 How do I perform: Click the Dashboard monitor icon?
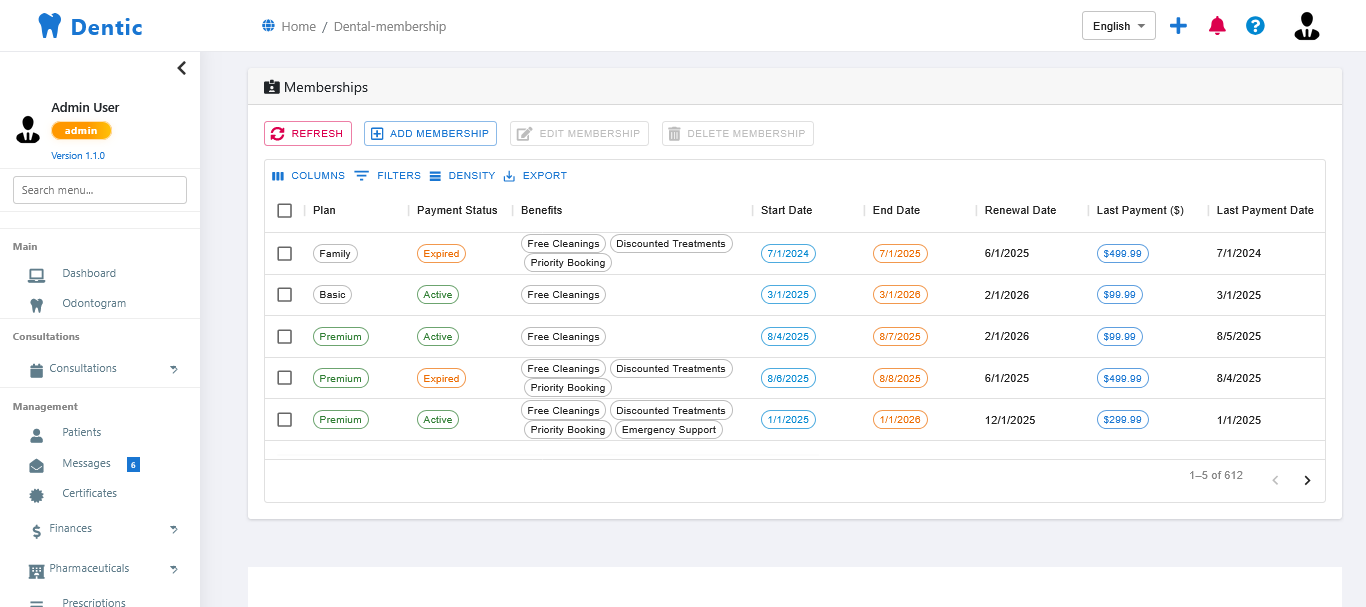tap(36, 273)
